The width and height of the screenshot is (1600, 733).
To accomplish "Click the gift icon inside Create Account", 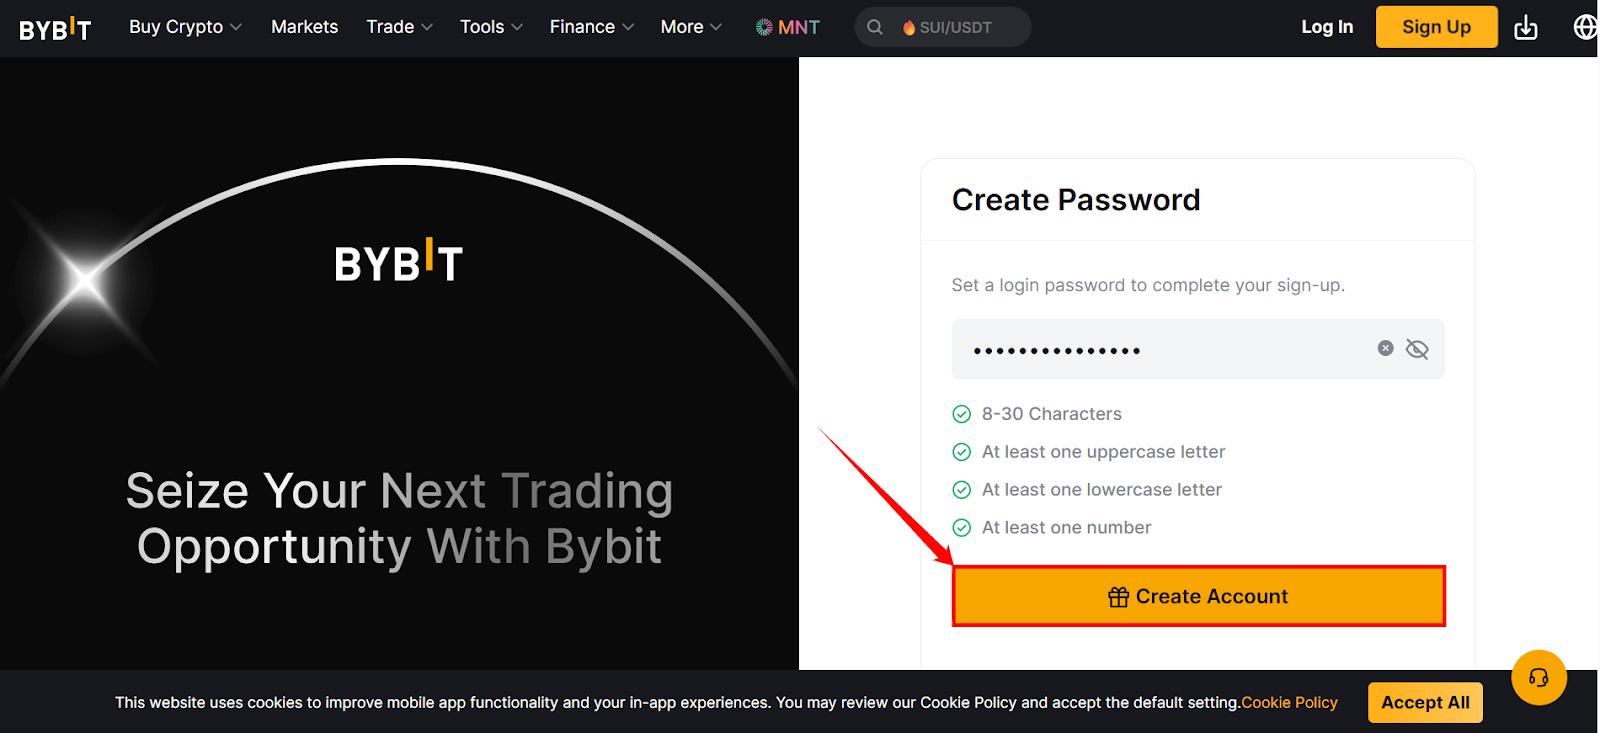I will [1117, 596].
